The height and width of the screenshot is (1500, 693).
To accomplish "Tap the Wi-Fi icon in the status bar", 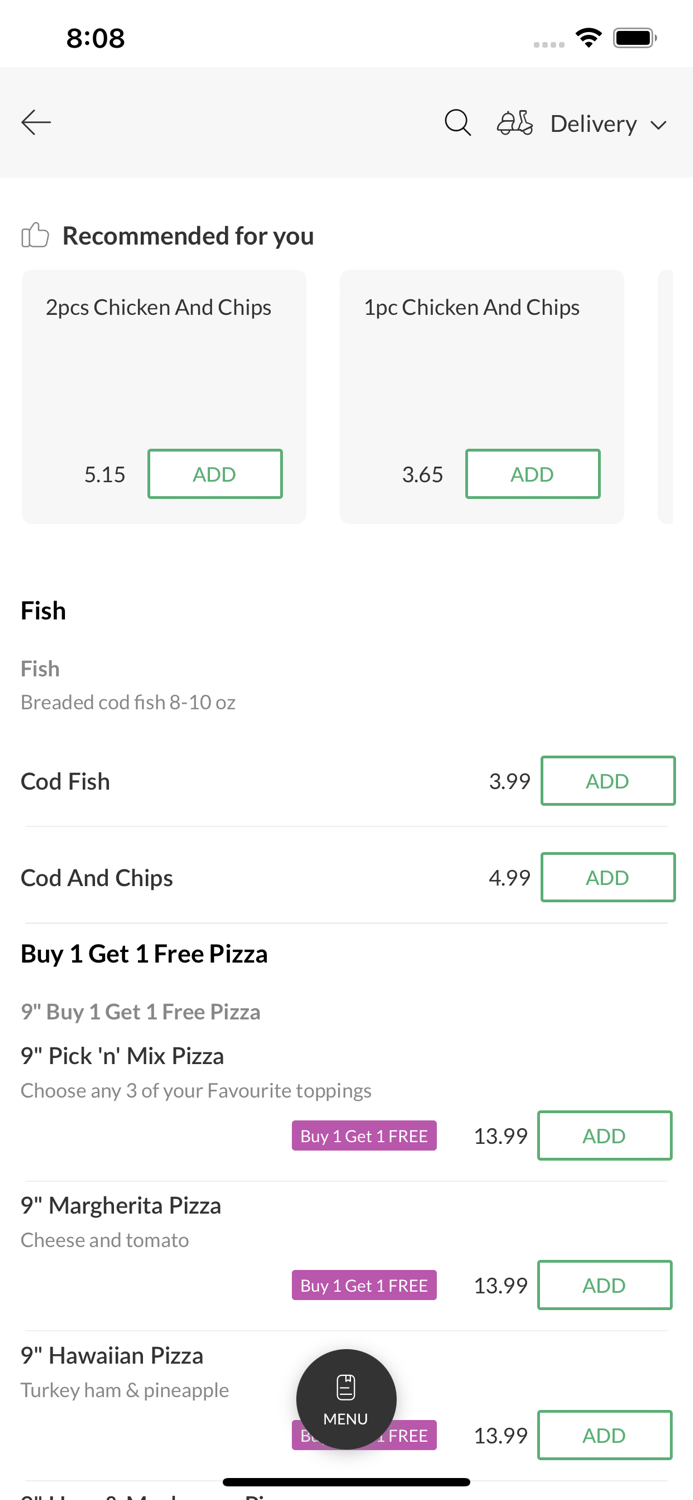I will tap(588, 36).
